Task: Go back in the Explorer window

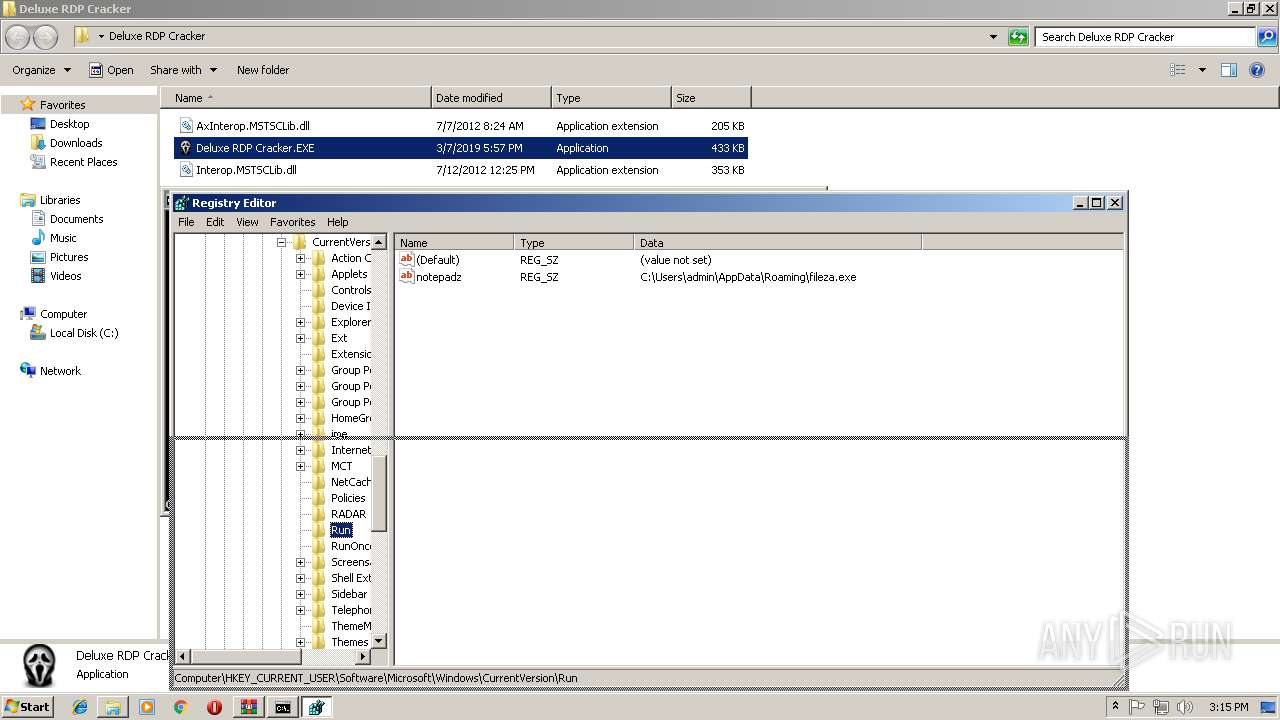Action: (x=18, y=37)
